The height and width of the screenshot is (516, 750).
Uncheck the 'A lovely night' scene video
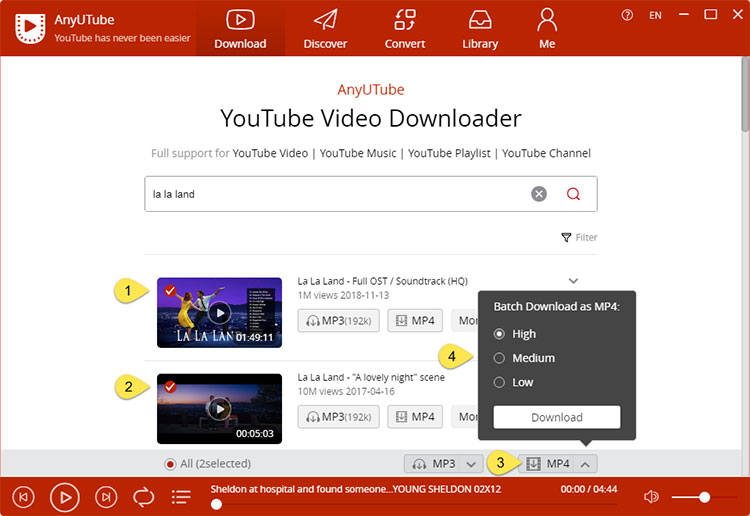point(170,386)
